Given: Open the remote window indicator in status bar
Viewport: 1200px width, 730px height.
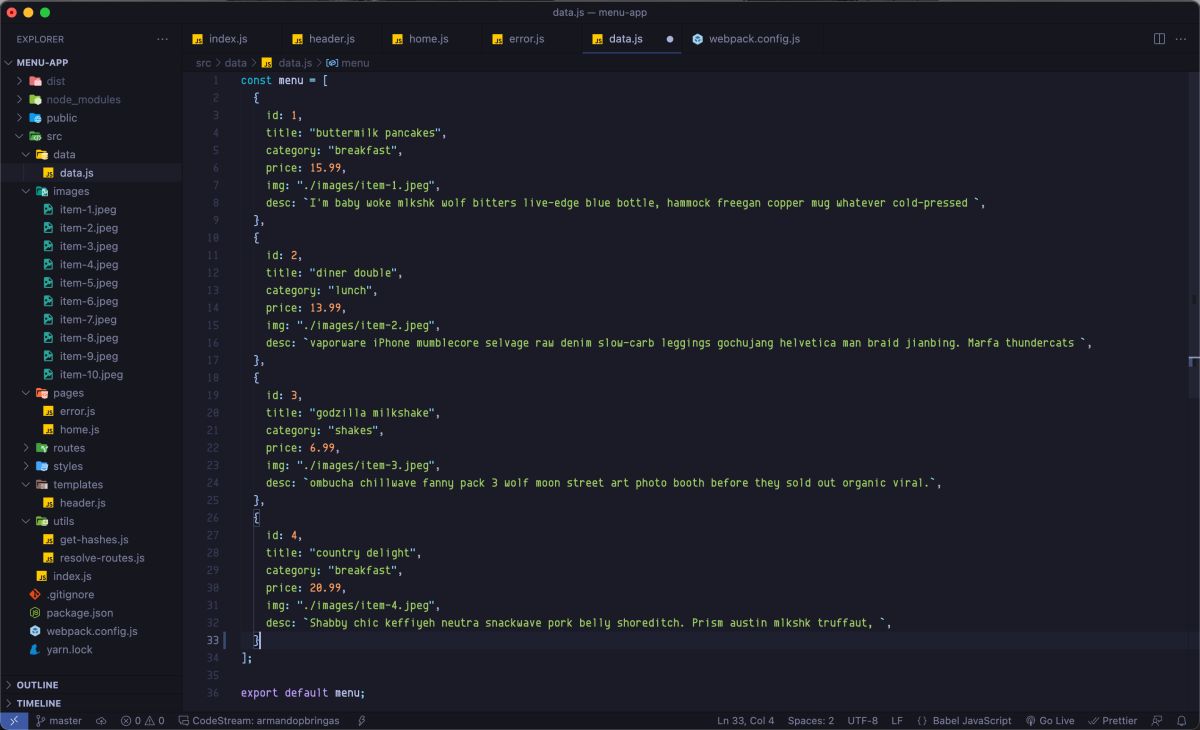Looking at the screenshot, I should coord(14,720).
